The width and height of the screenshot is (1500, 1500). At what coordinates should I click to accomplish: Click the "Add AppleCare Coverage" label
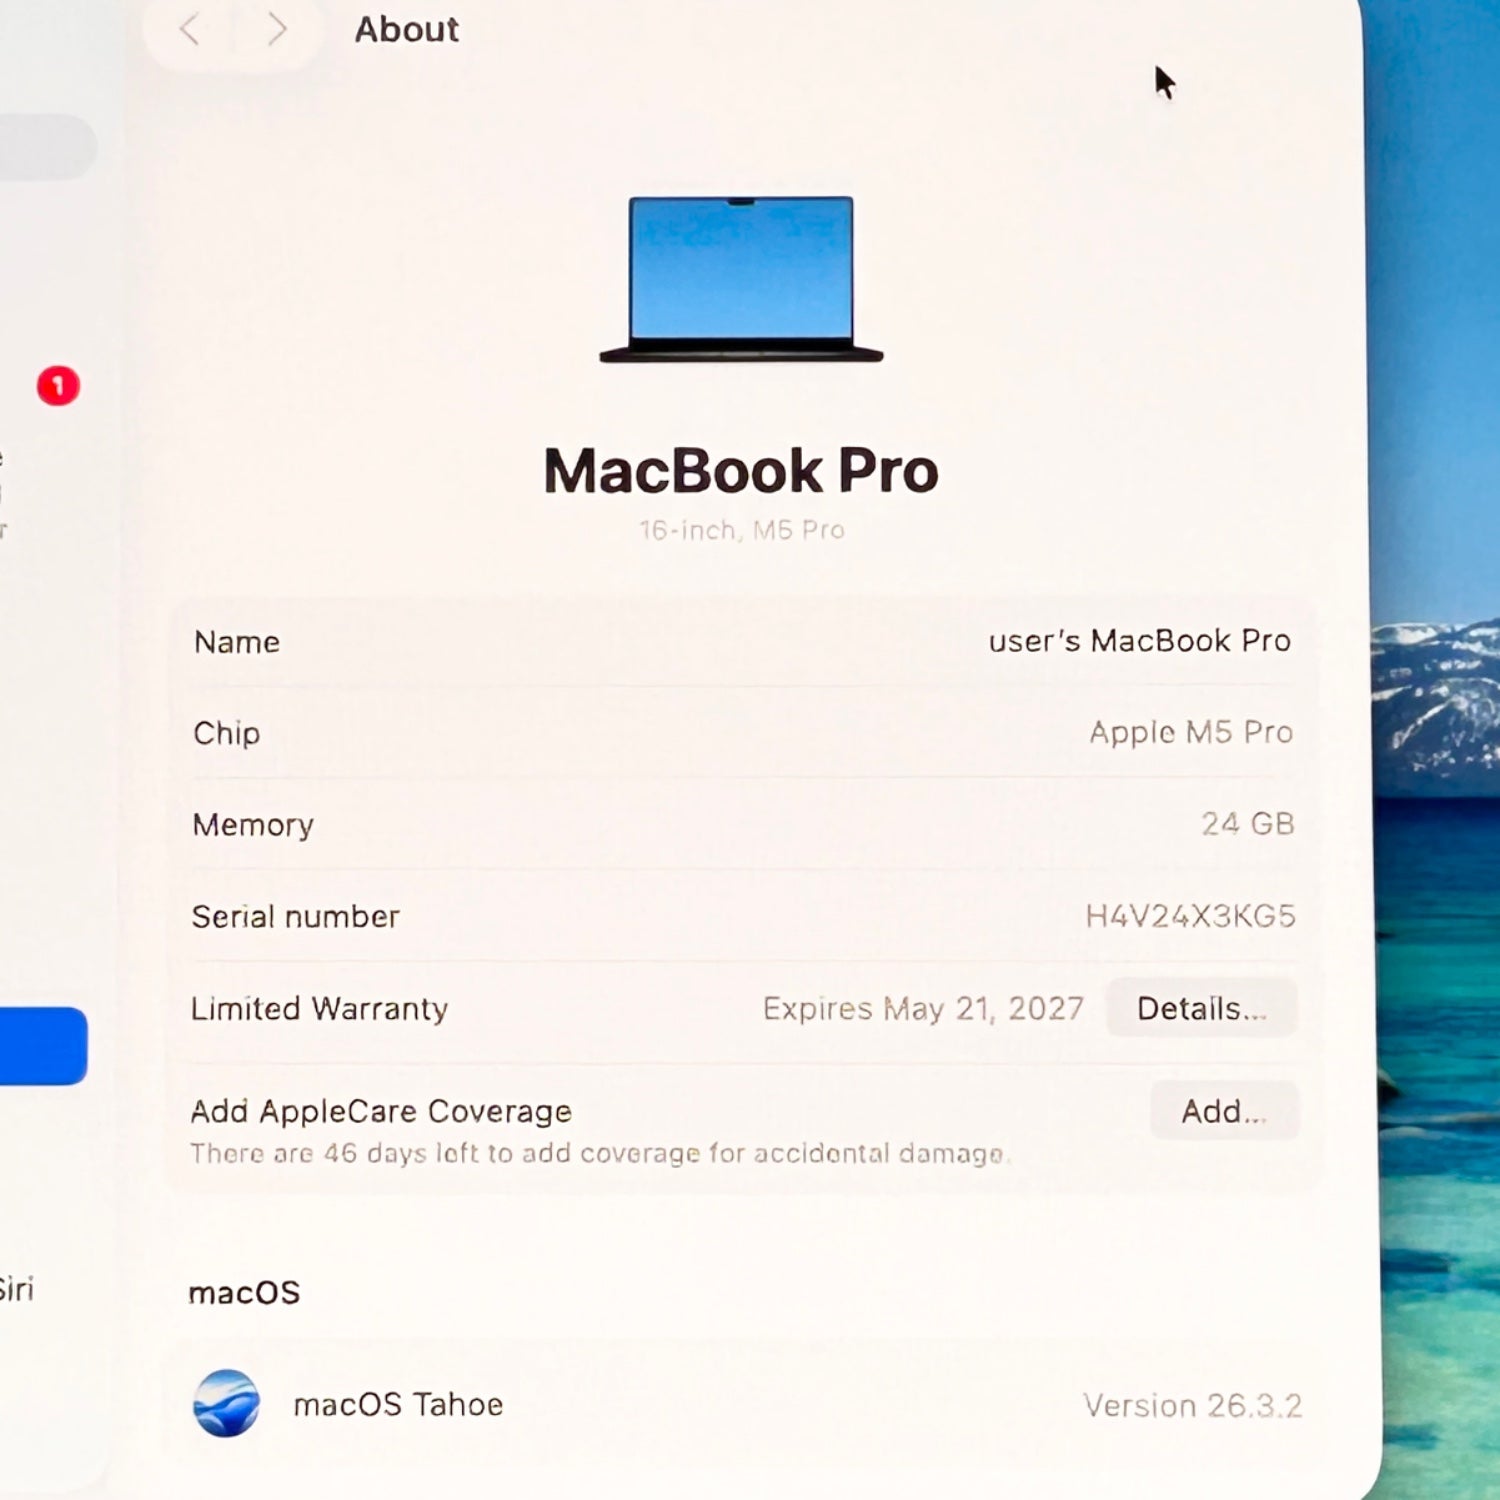coord(381,1111)
